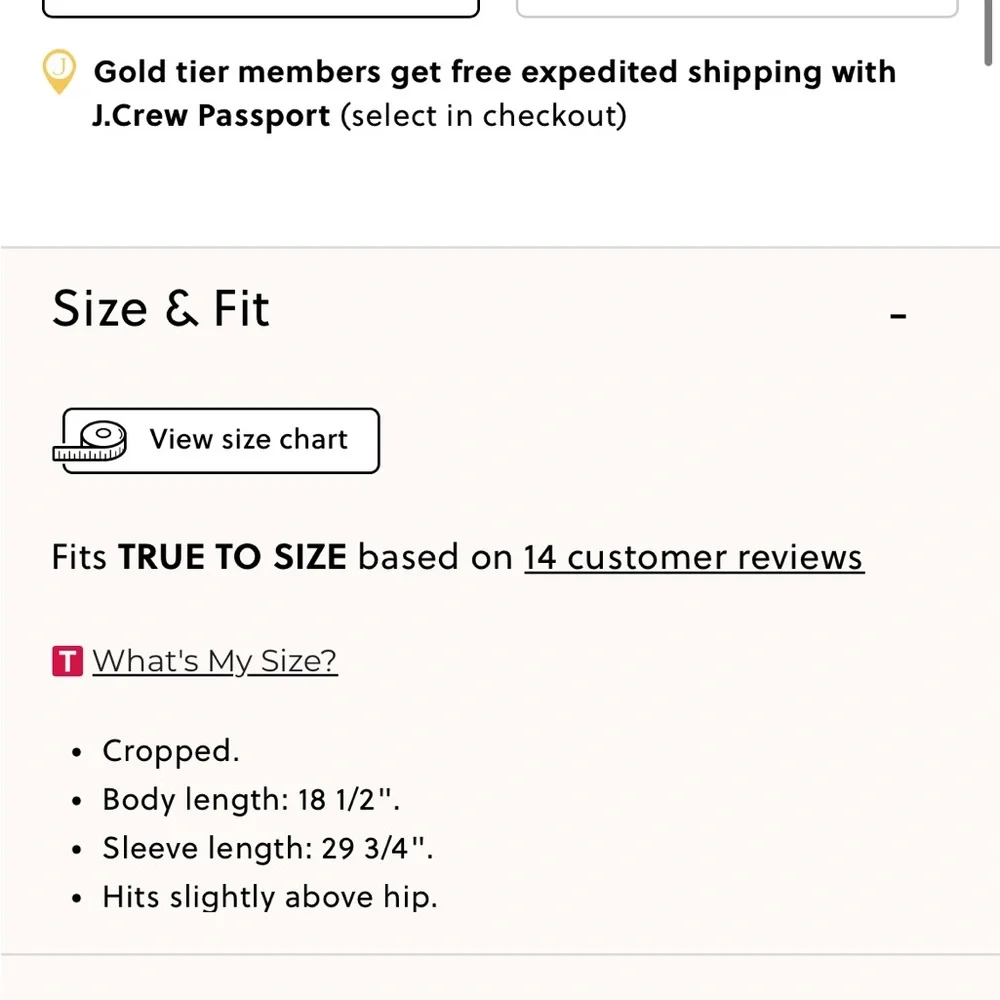Click the bold TRUE TO SIZE text
This screenshot has width=1000, height=1000.
(x=232, y=557)
